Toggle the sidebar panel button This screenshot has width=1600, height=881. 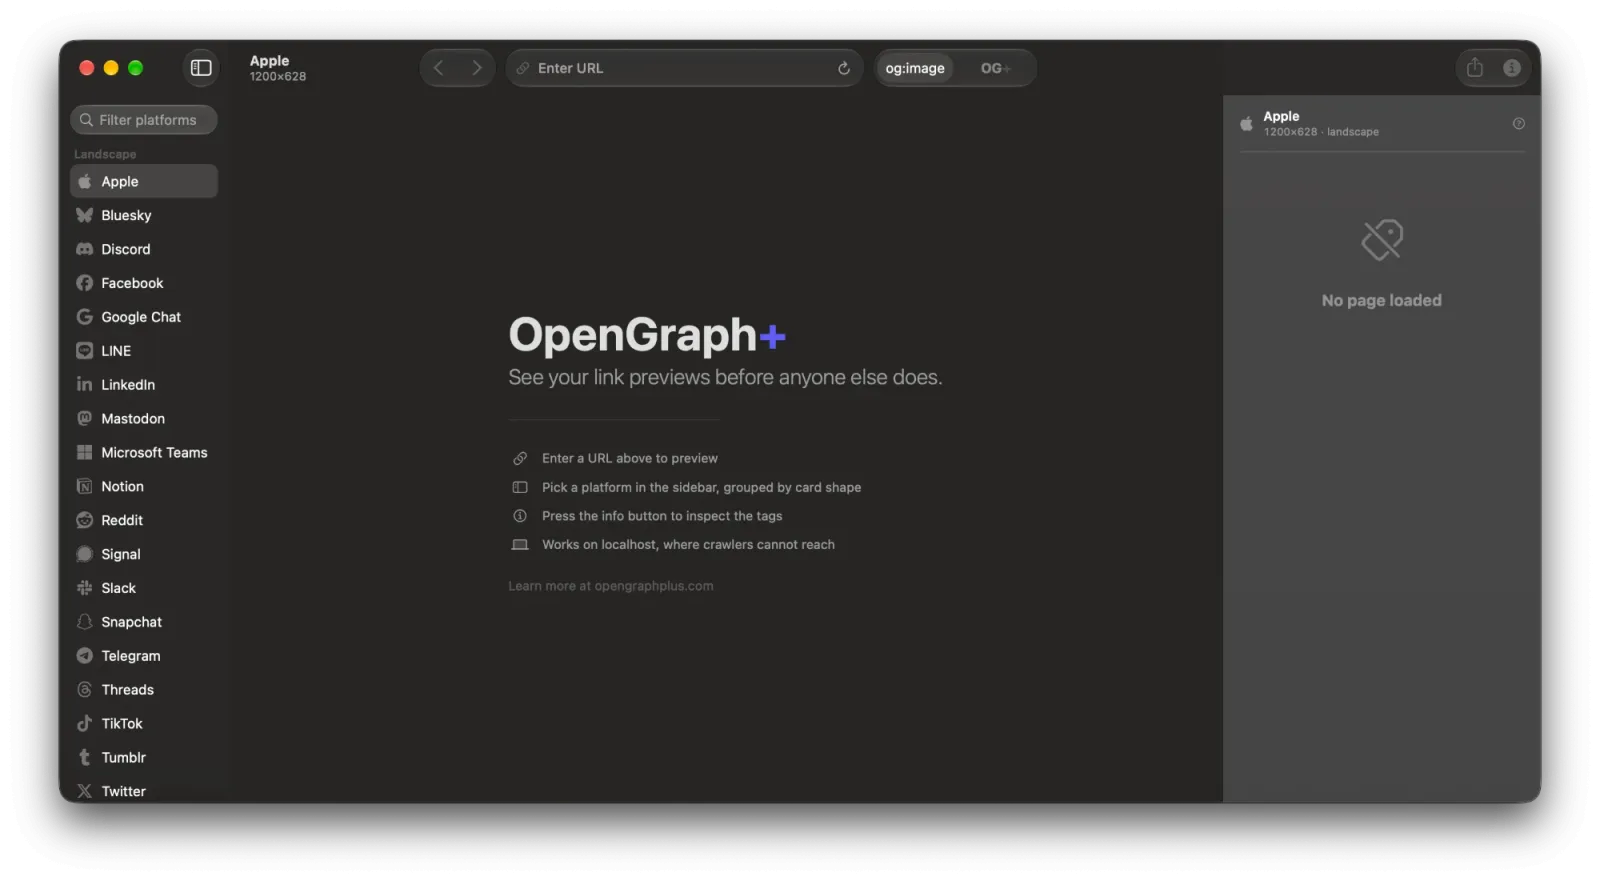click(201, 68)
